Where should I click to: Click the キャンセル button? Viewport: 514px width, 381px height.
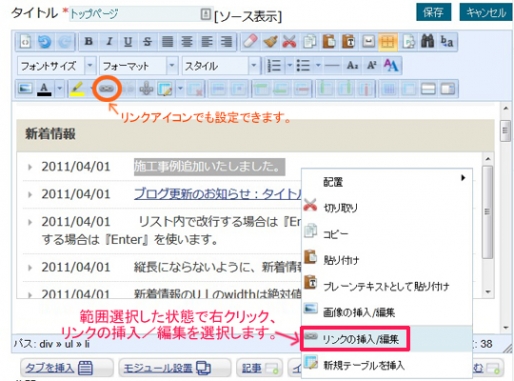pyautogui.click(x=486, y=13)
